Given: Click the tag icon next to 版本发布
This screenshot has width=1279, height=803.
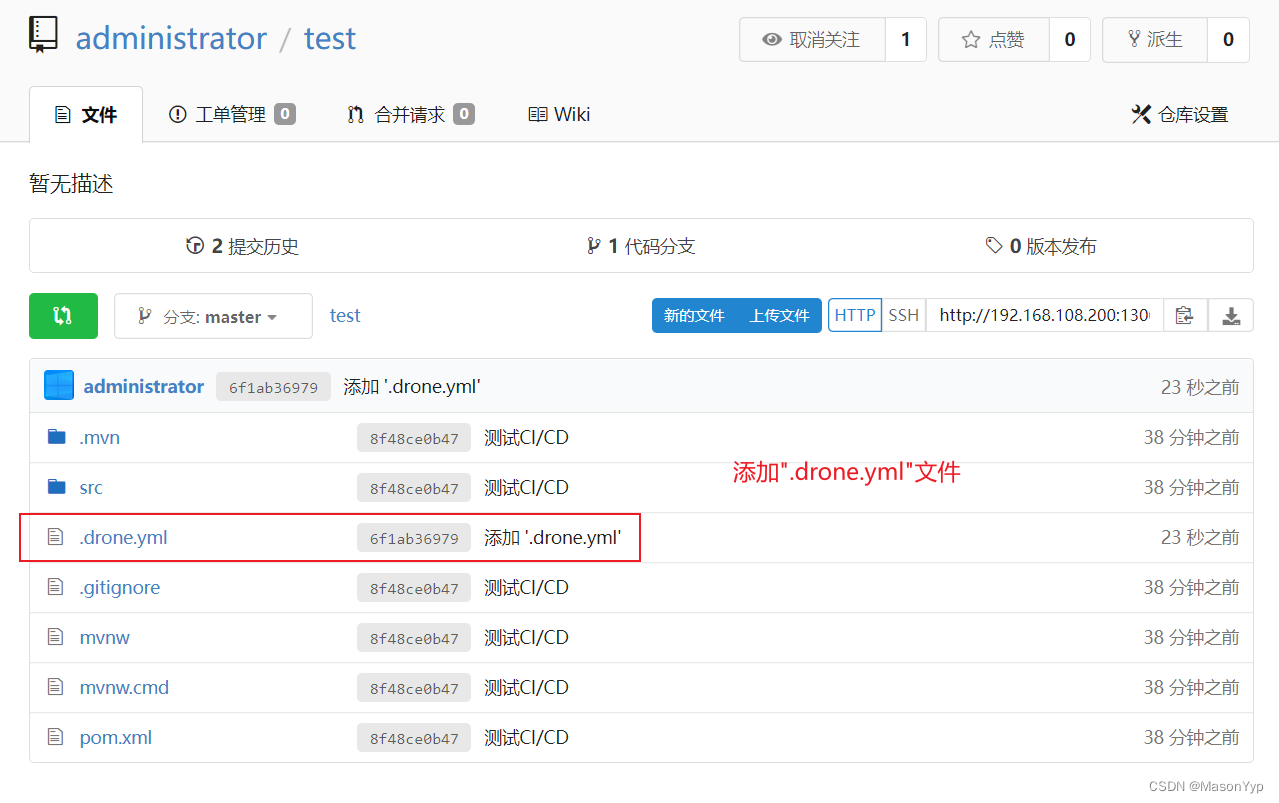Looking at the screenshot, I should tap(992, 245).
